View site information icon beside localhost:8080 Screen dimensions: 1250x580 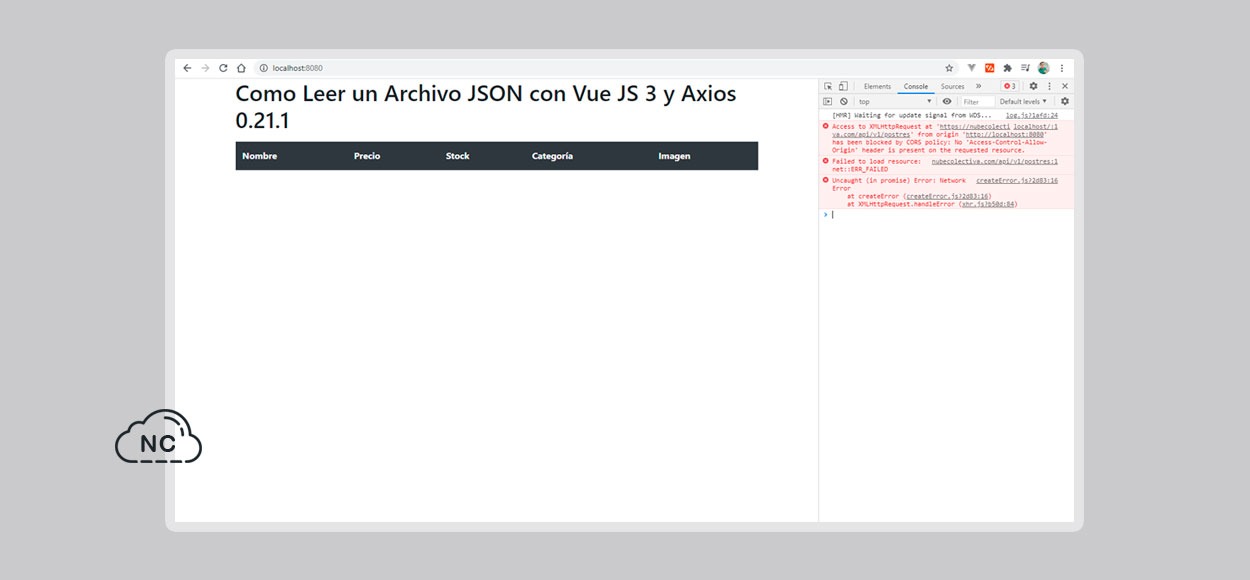264,68
